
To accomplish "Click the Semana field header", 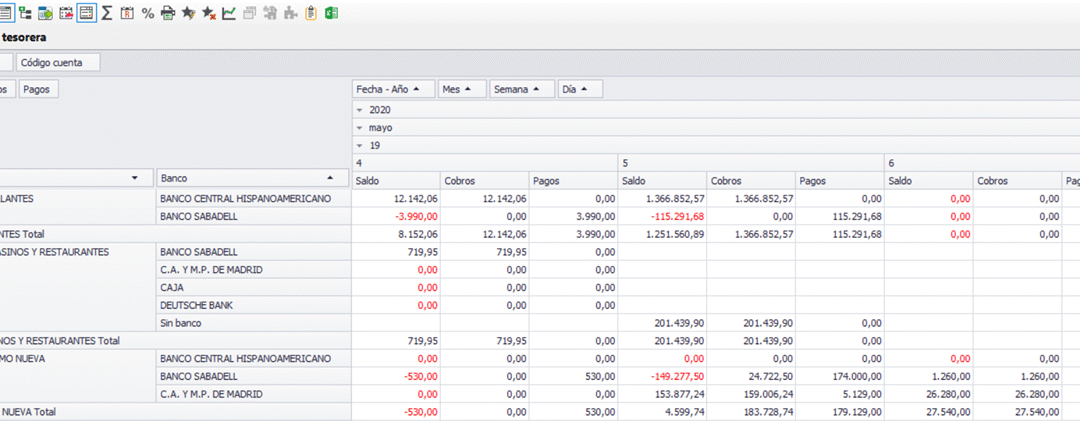I will click(522, 89).
